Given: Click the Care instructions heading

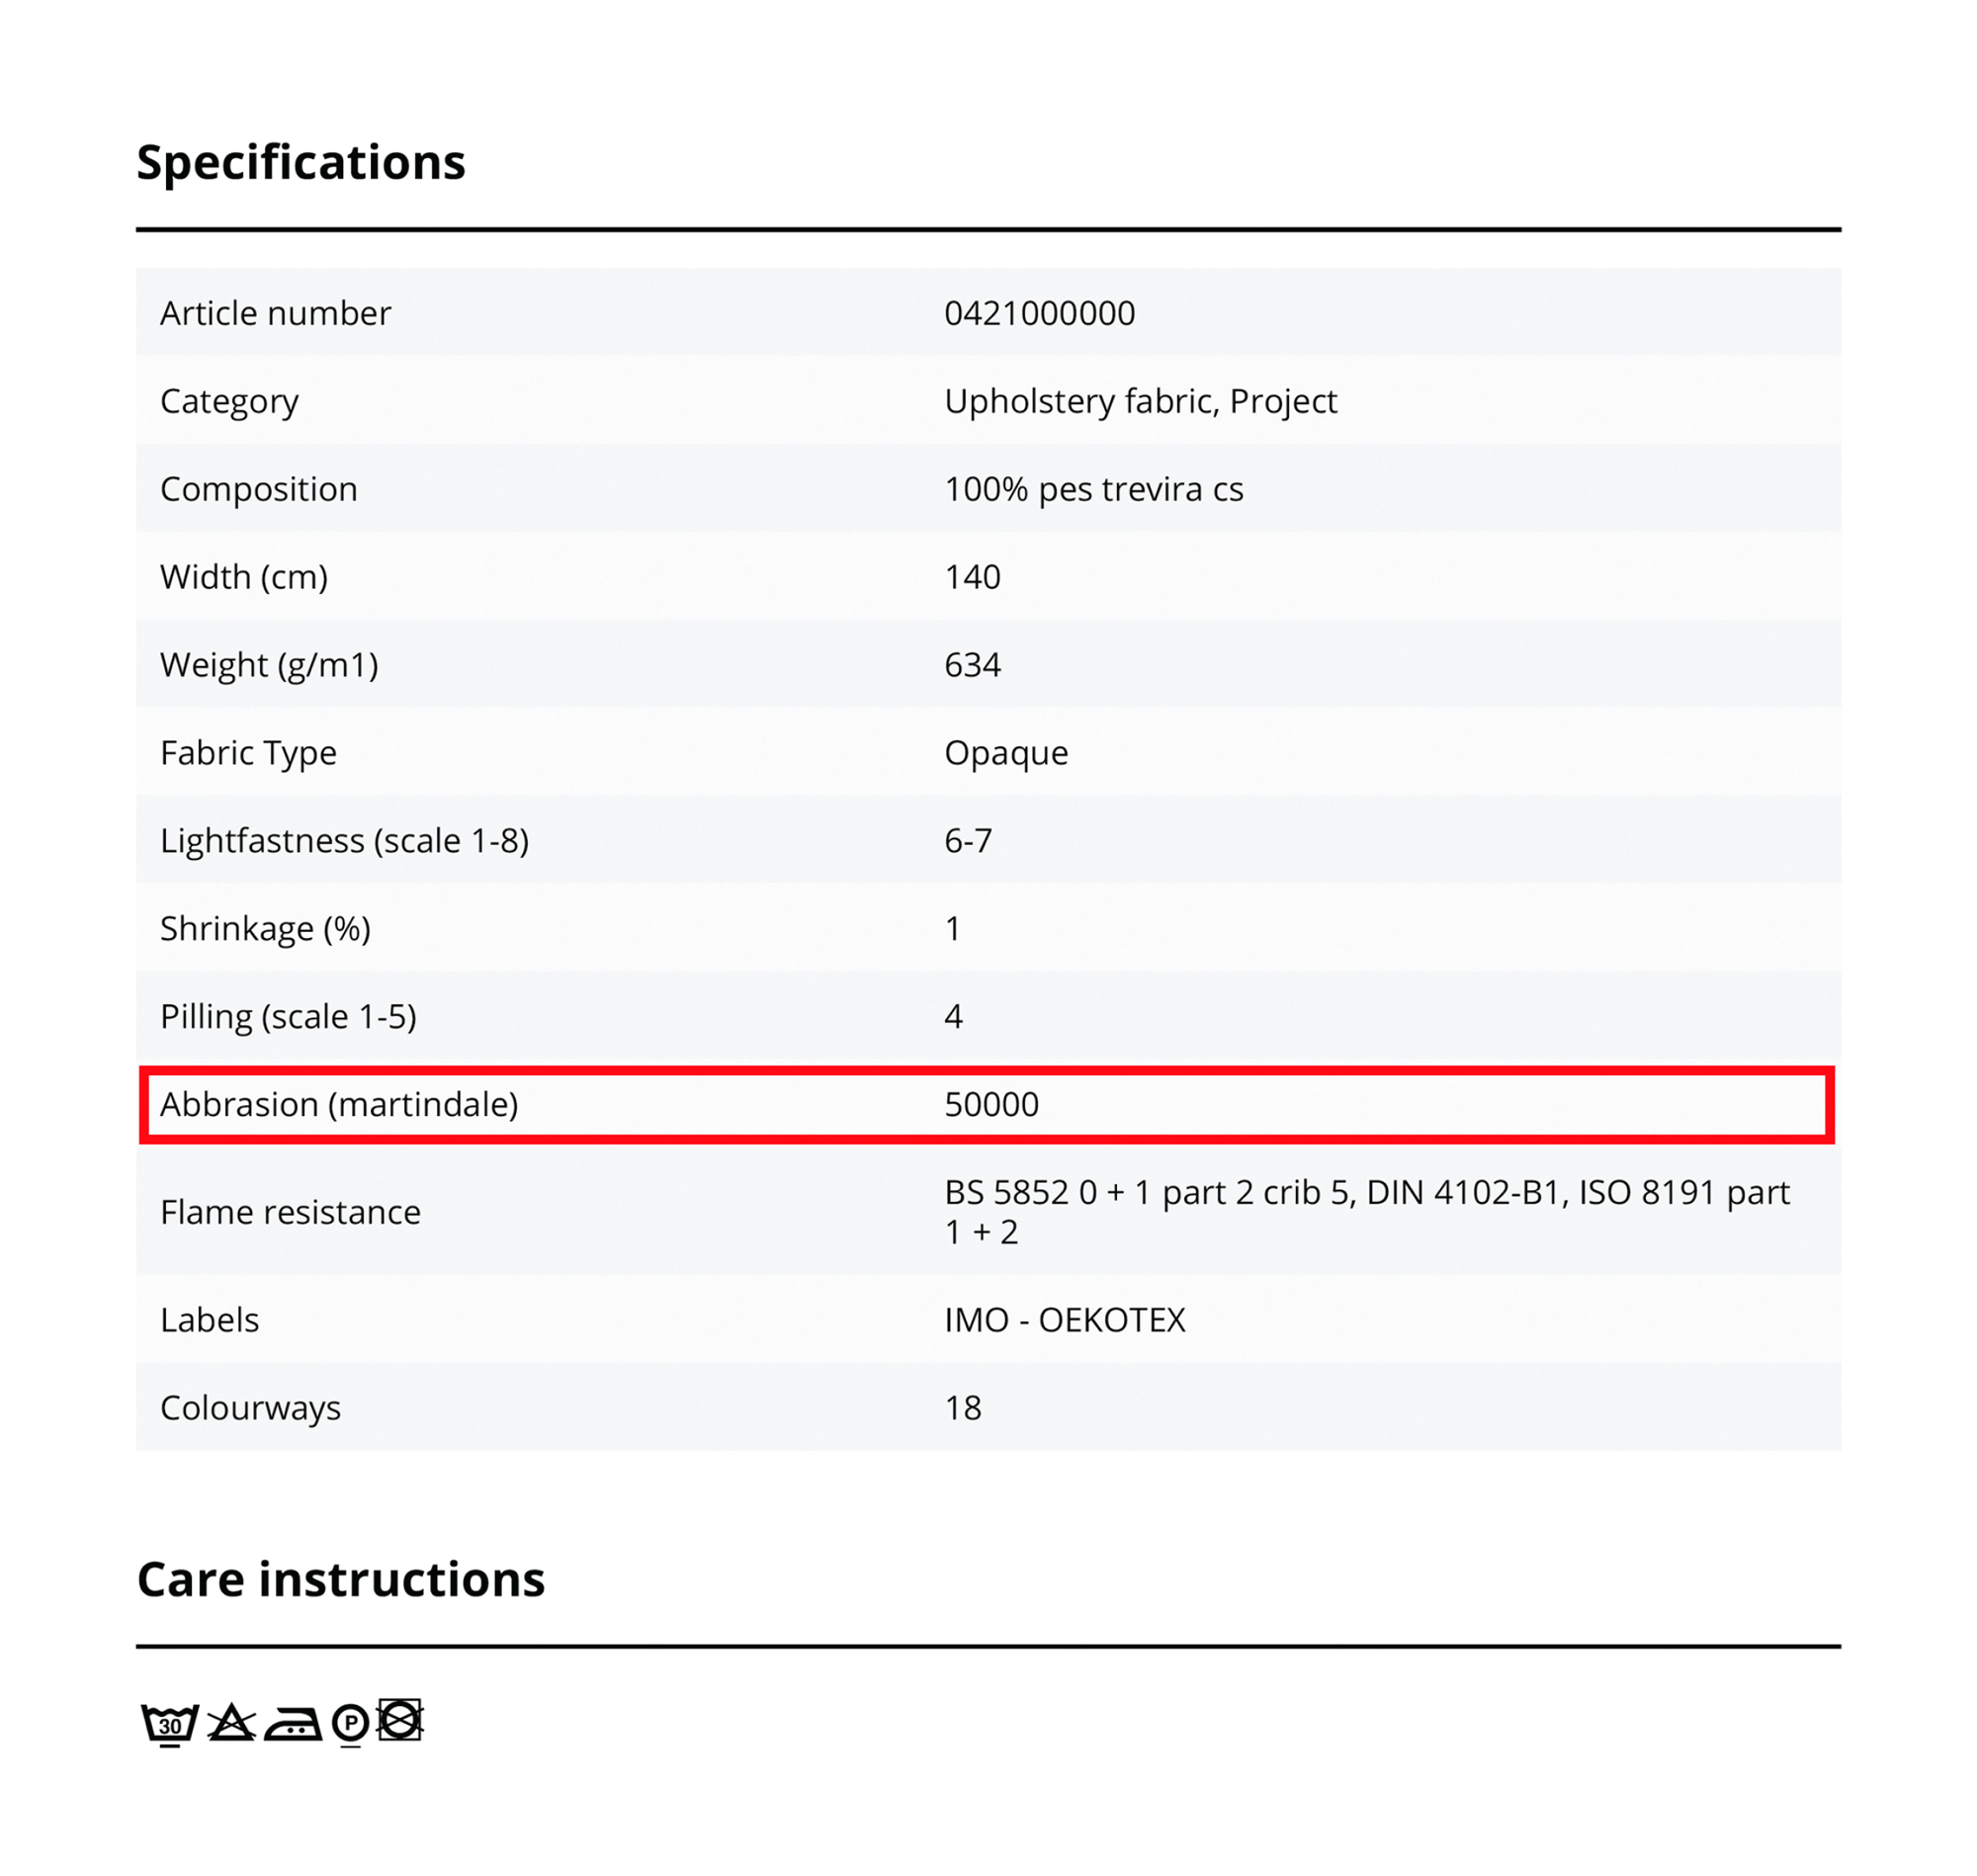Looking at the screenshot, I should point(340,1580).
